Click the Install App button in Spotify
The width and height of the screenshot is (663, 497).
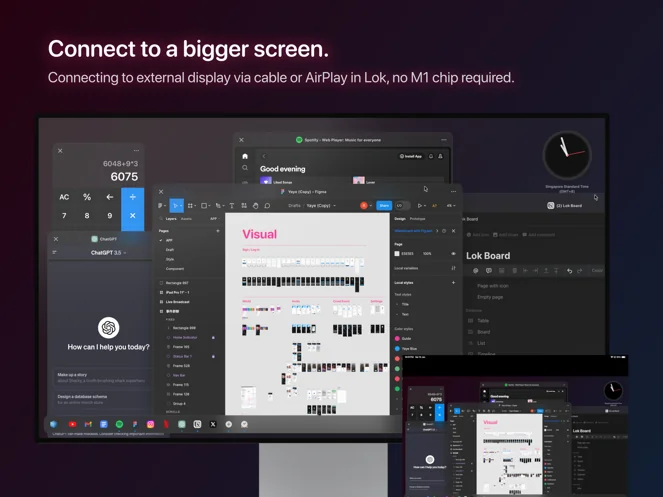pyautogui.click(x=411, y=156)
